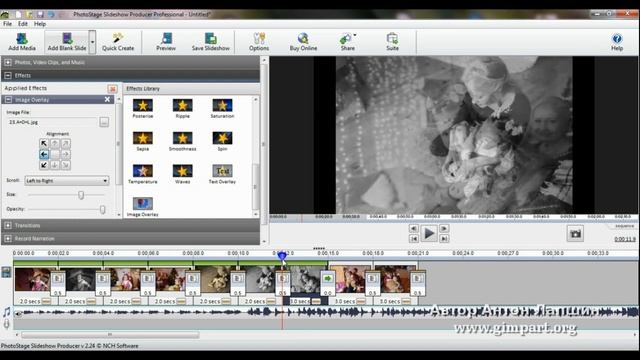
Task: Set overlay alignment to top-left
Action: pos(44,144)
